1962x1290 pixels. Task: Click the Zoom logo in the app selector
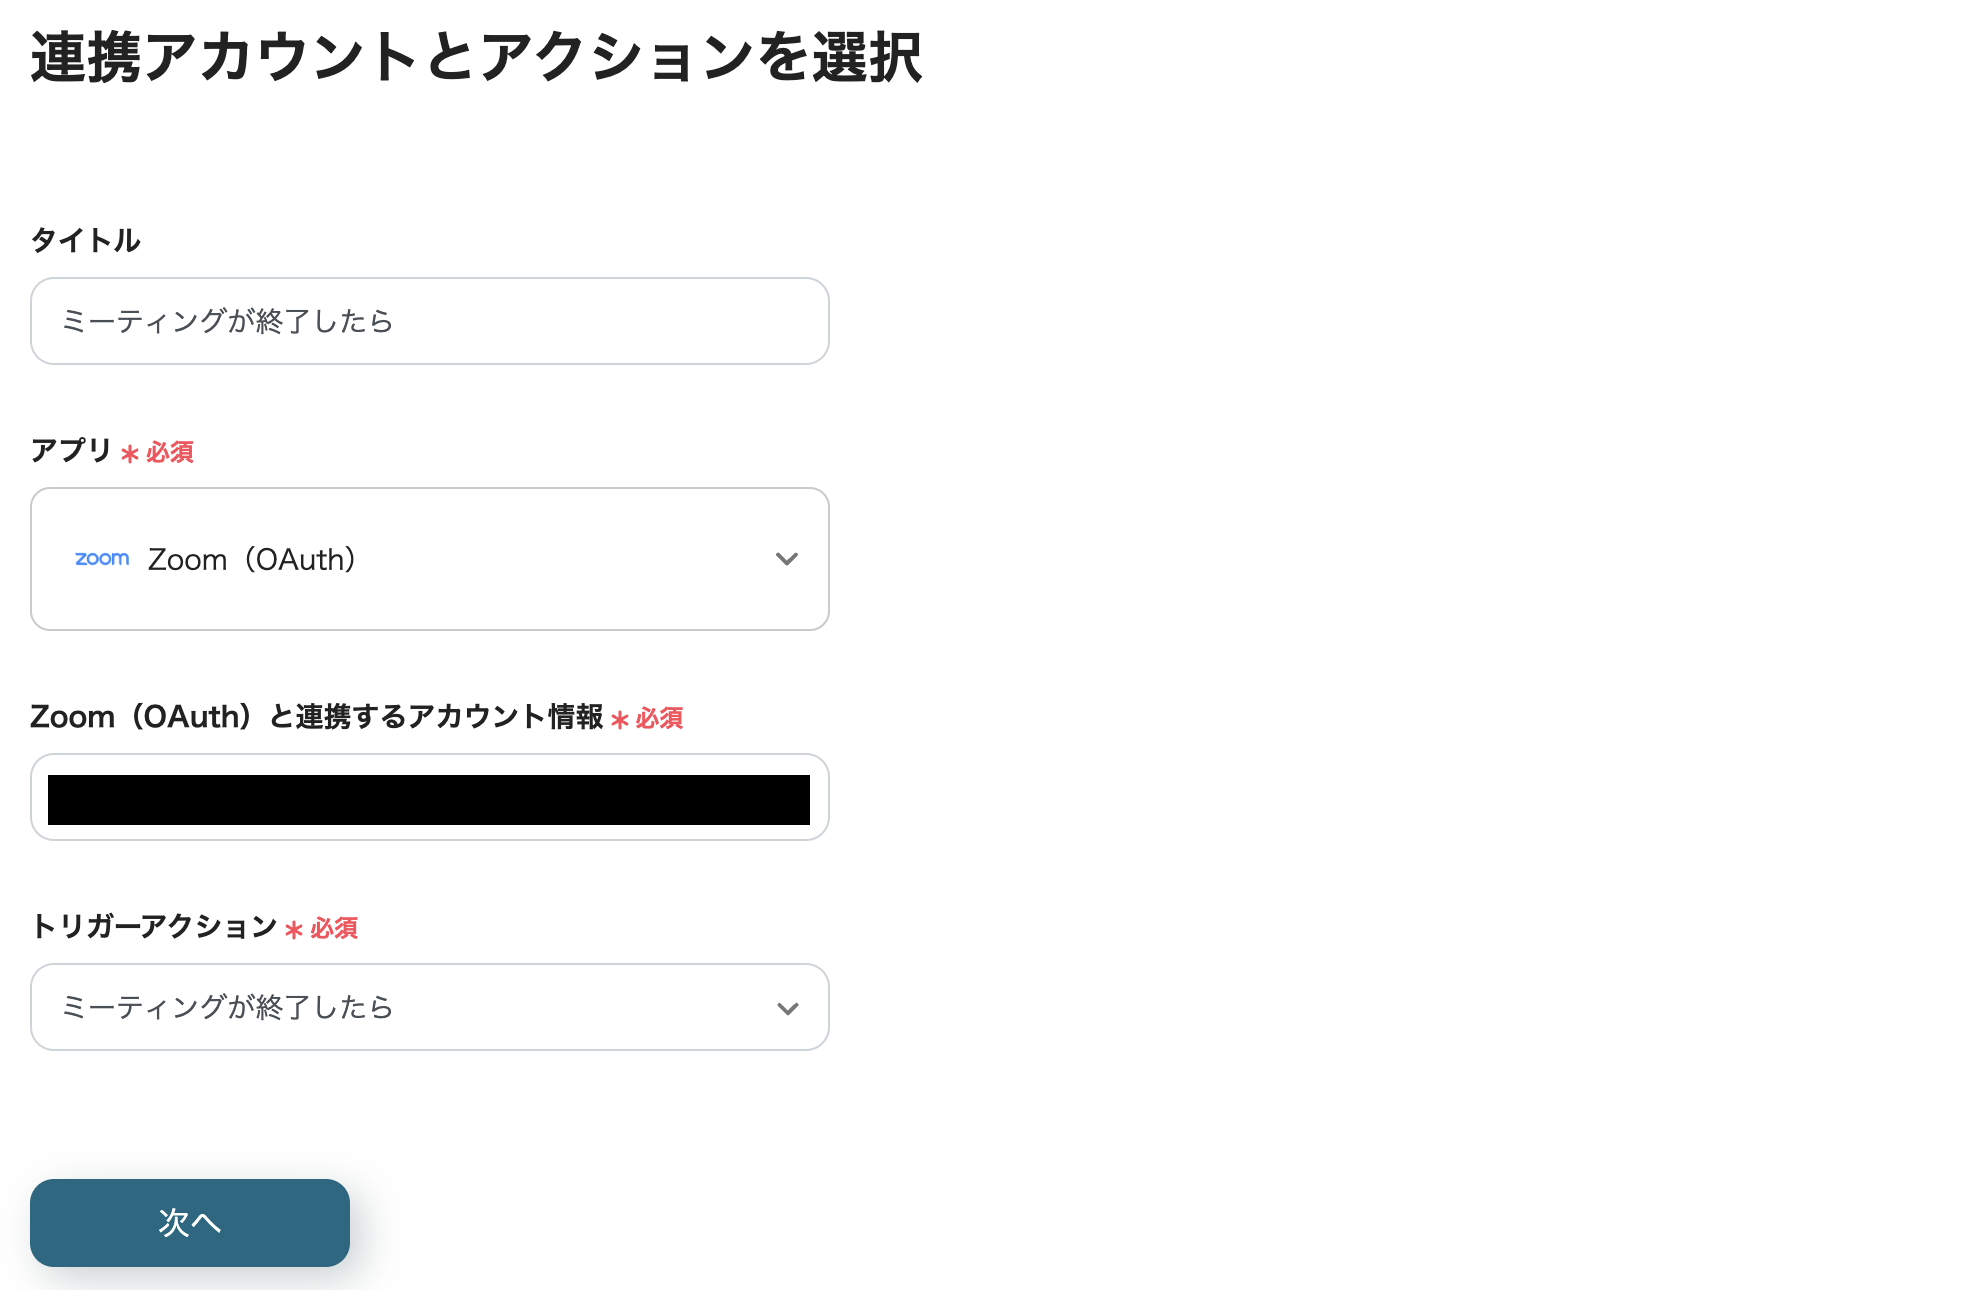coord(101,558)
